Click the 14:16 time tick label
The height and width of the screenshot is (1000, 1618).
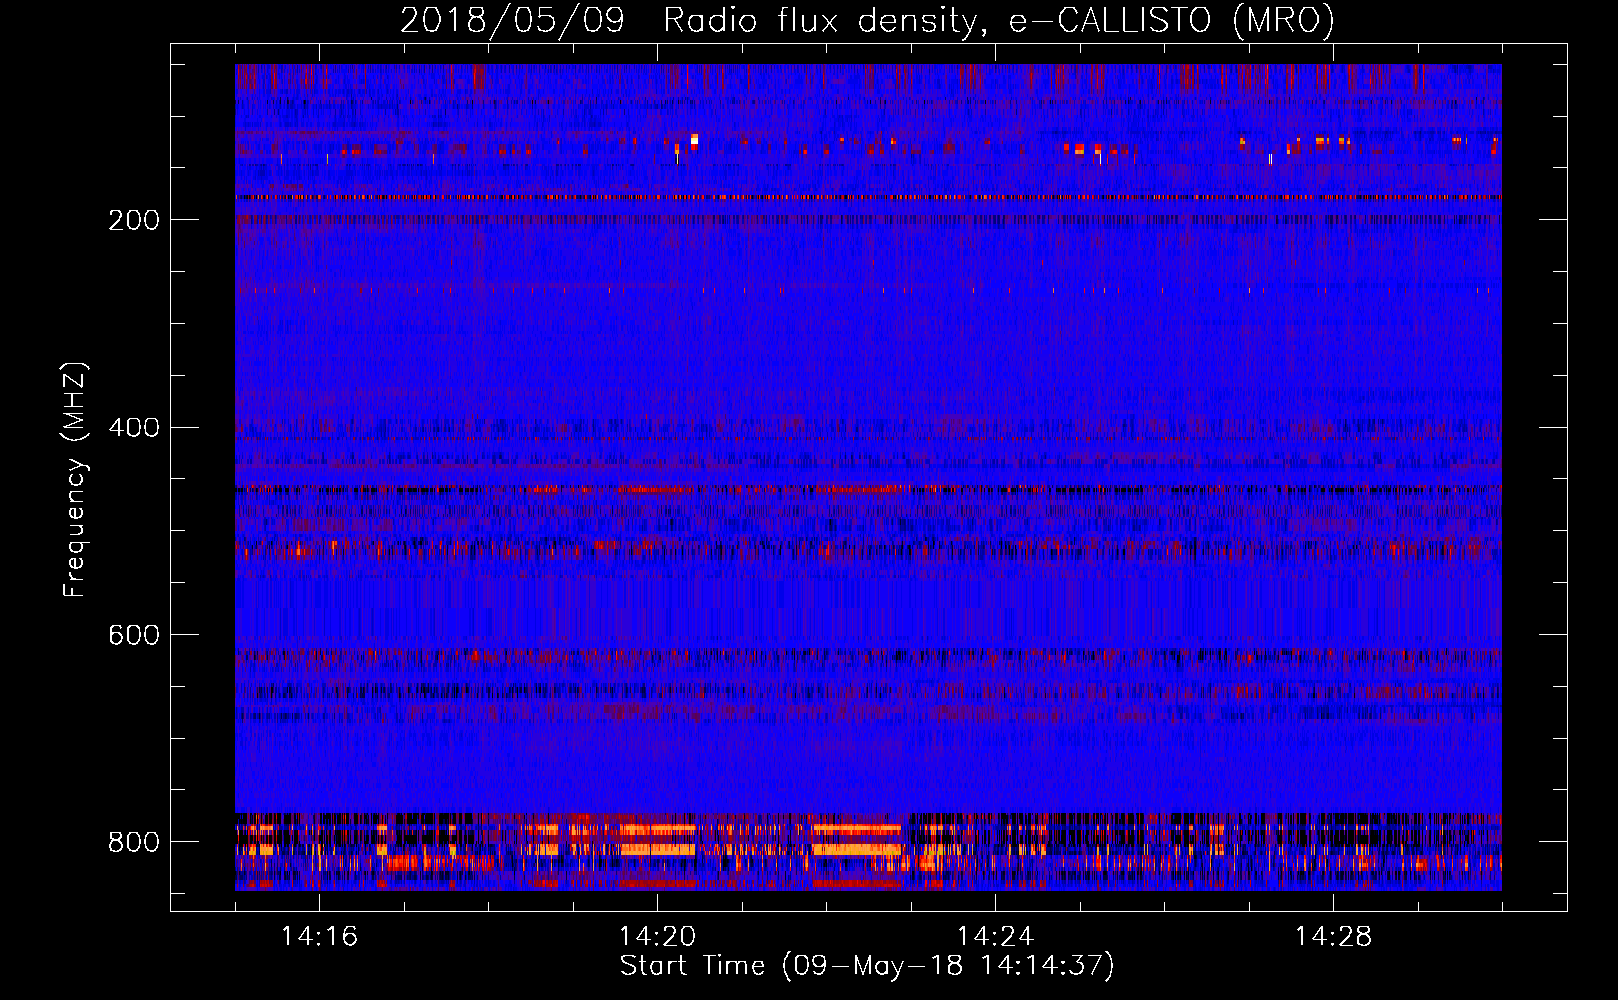point(319,936)
